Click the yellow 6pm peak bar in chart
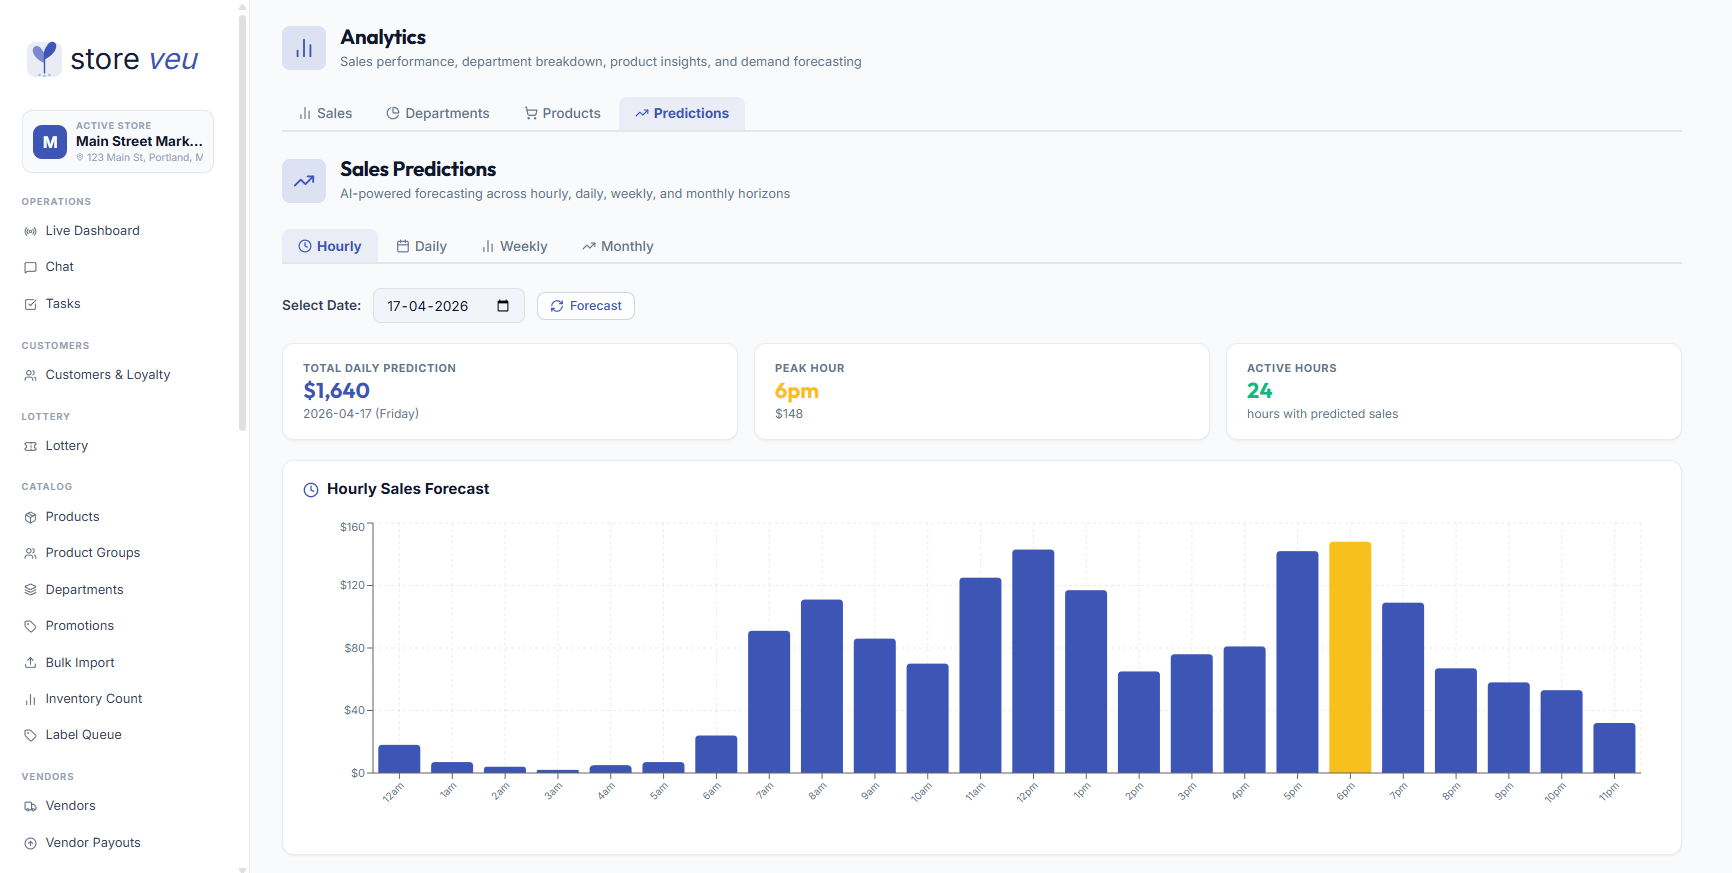 tap(1350, 657)
